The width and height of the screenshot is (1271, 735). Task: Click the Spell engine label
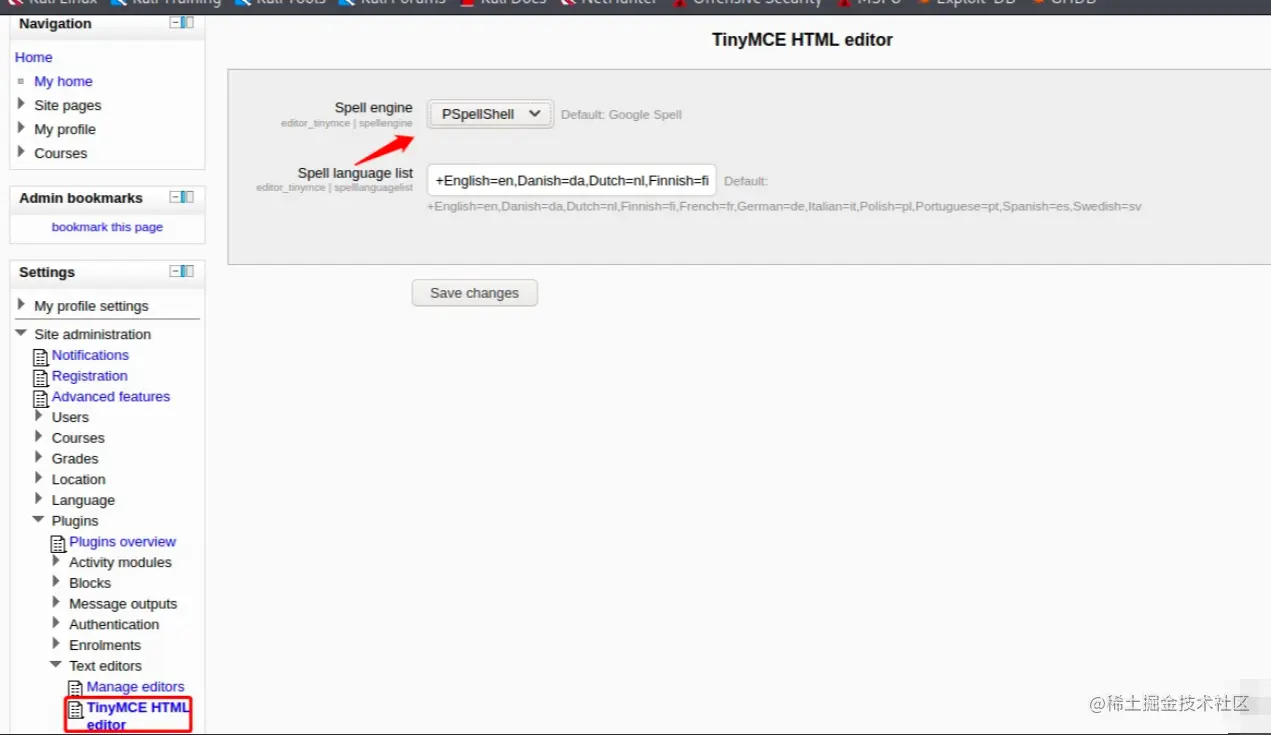tap(373, 107)
